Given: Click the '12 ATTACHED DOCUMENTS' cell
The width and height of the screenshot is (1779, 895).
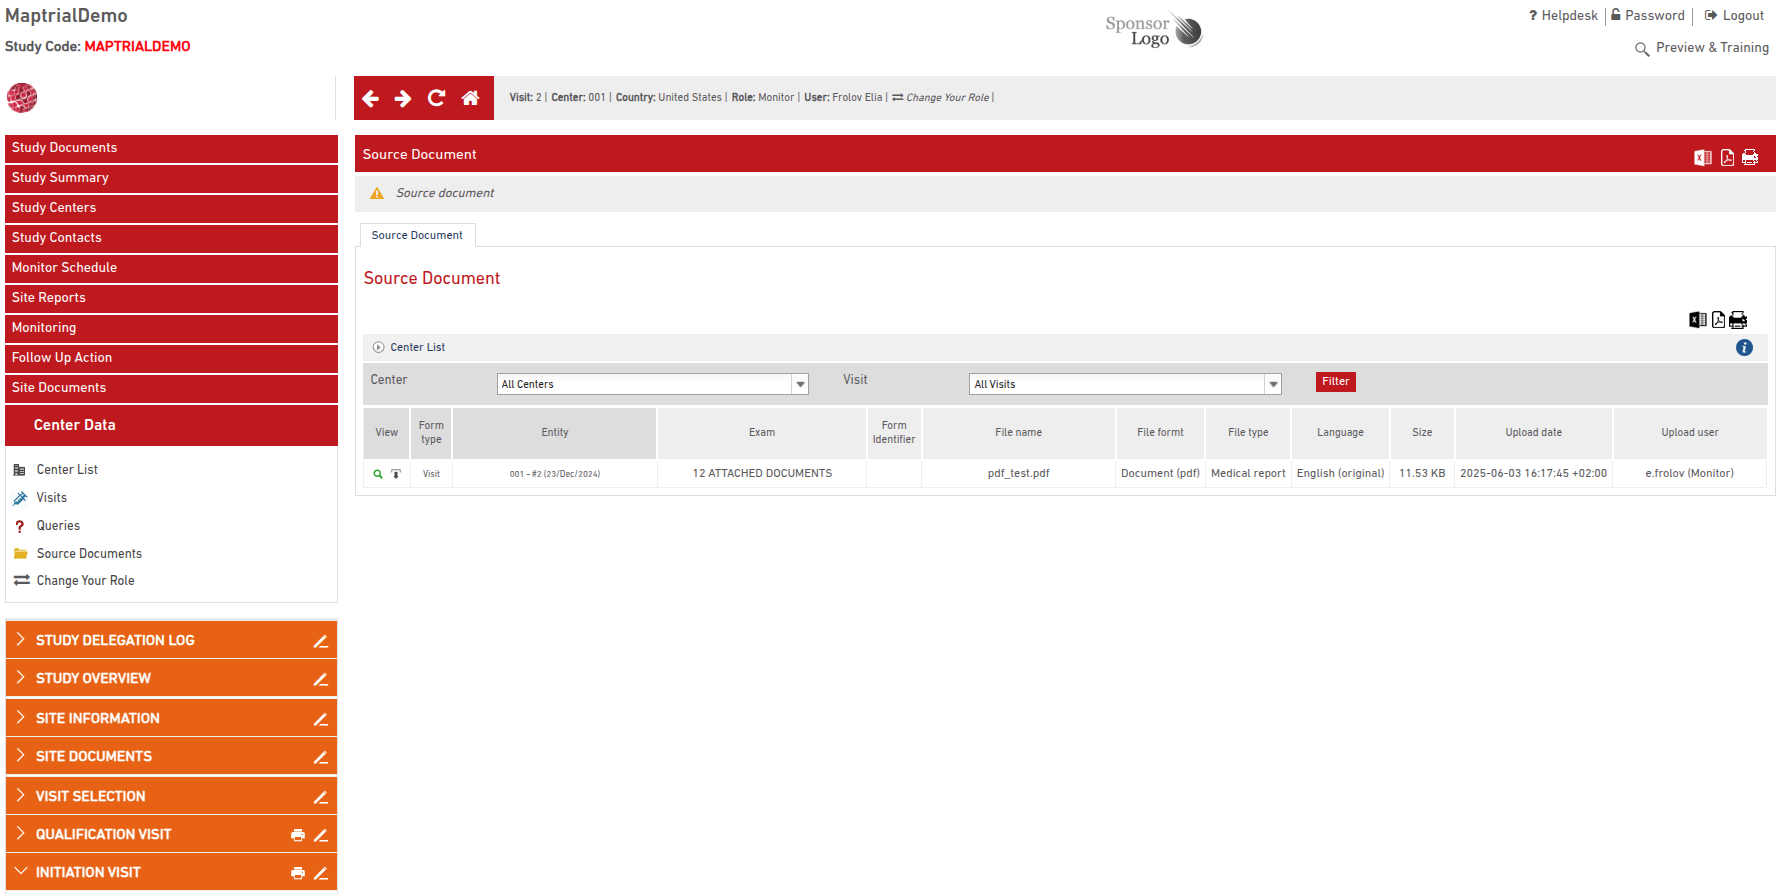Looking at the screenshot, I should tap(762, 474).
